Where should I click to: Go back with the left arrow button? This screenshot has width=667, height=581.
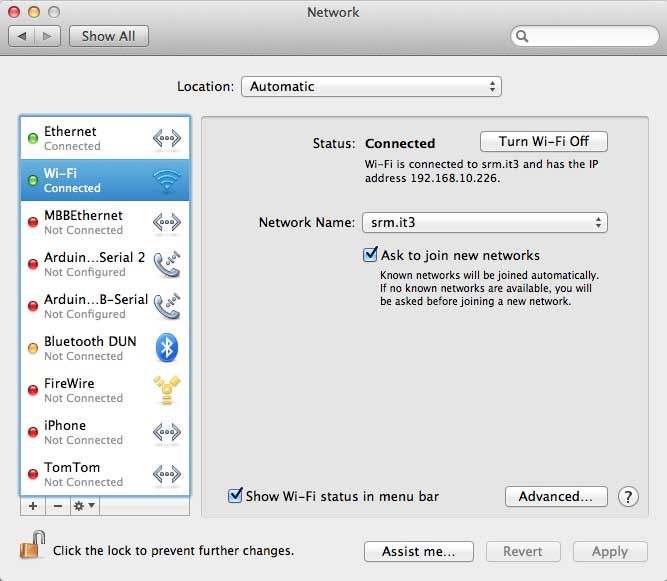pos(22,36)
